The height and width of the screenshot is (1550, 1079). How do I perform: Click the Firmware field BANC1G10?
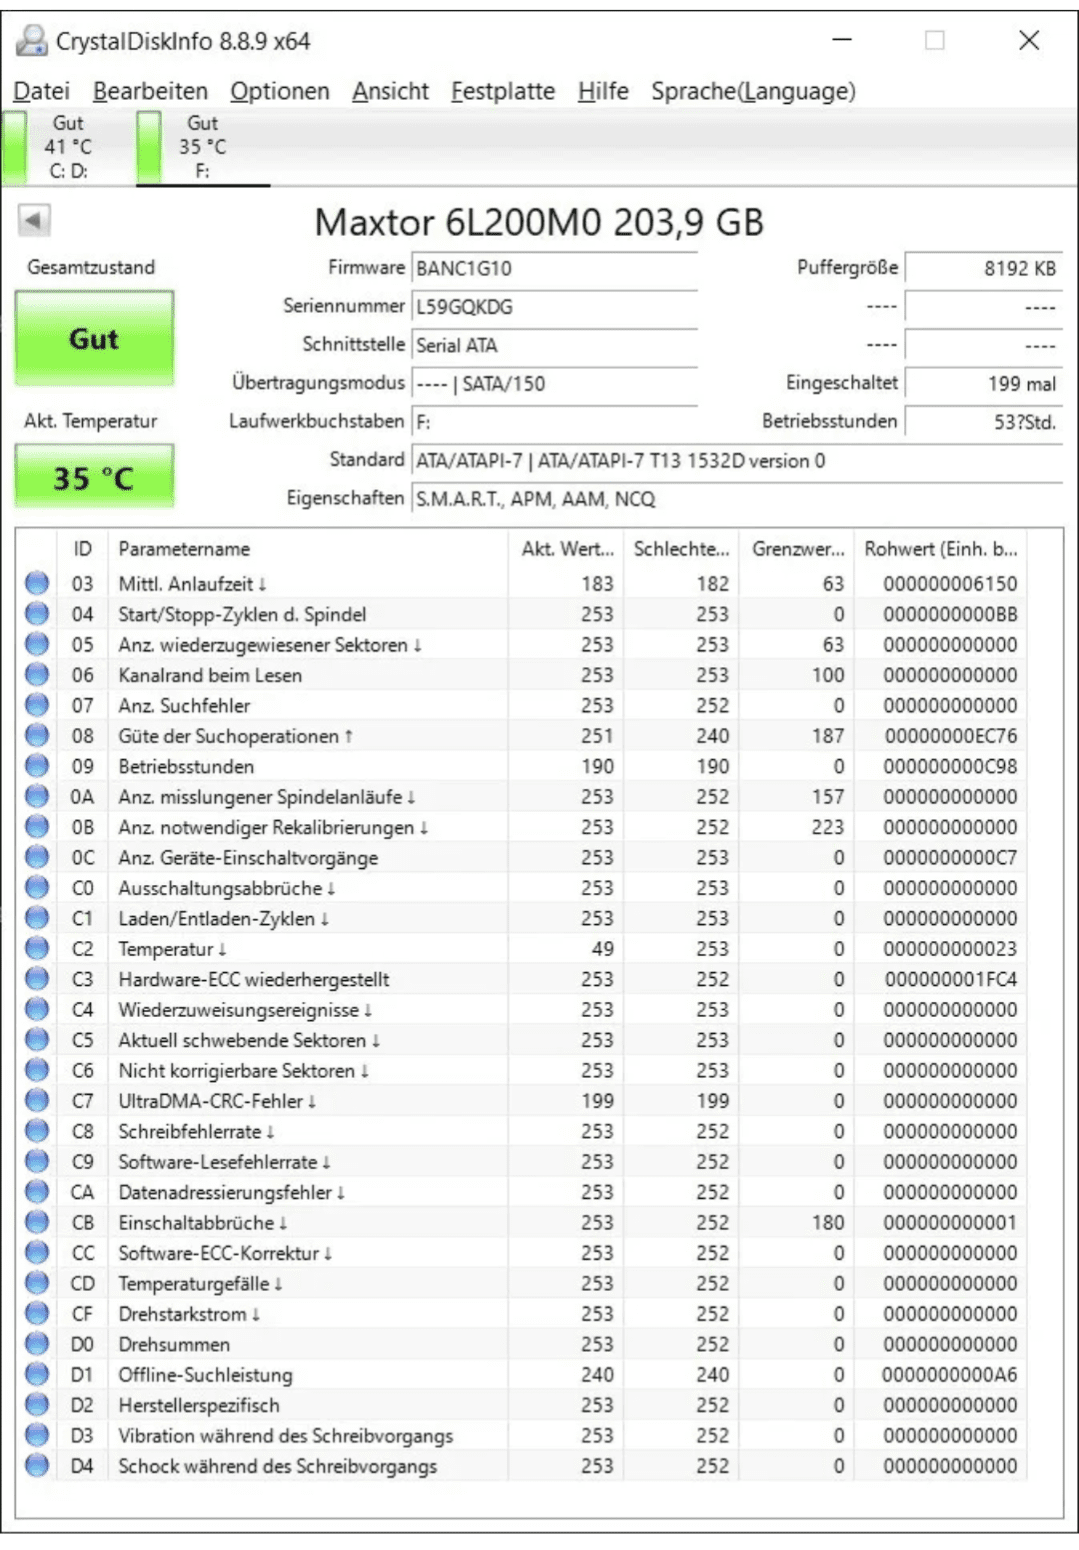click(x=555, y=268)
